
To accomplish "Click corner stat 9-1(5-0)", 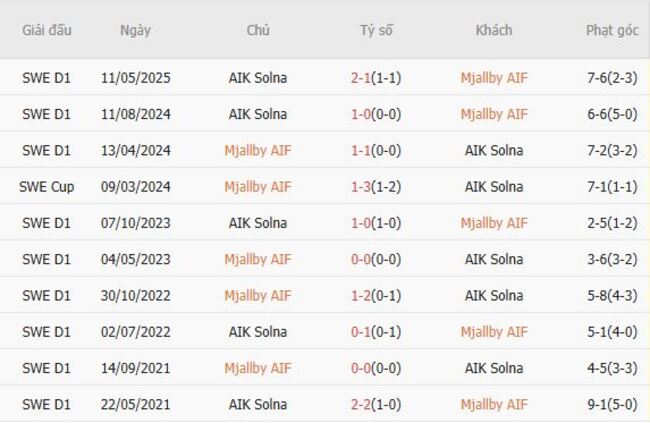I will tap(612, 405).
